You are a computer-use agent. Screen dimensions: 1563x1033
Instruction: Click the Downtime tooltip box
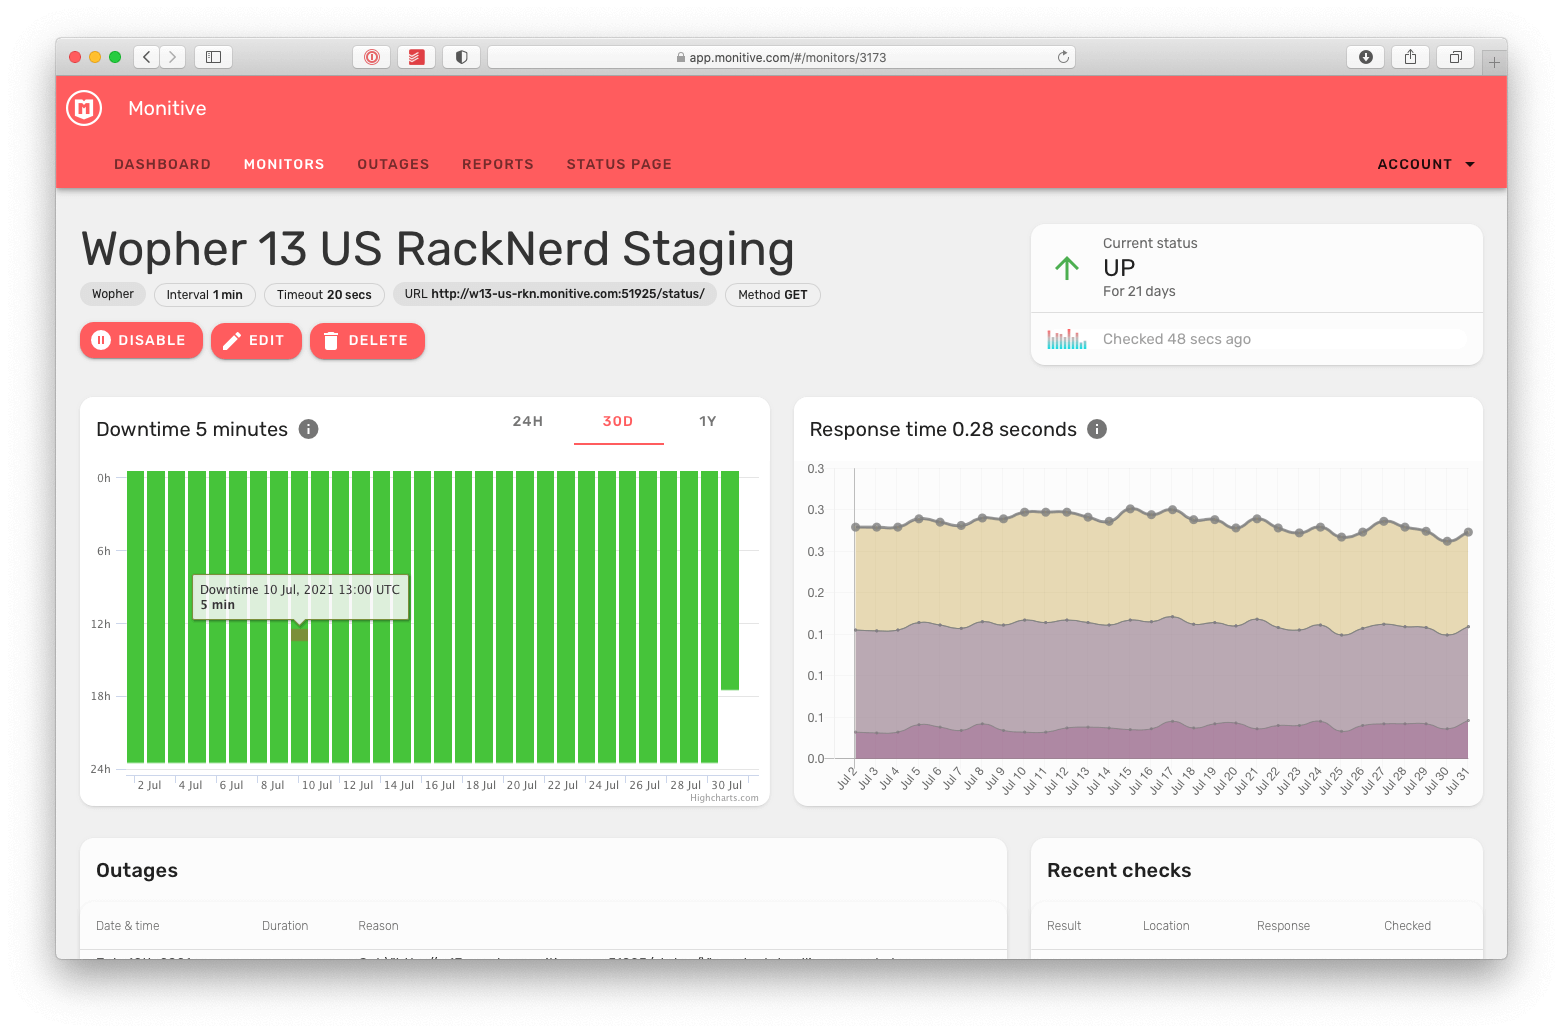click(x=300, y=597)
